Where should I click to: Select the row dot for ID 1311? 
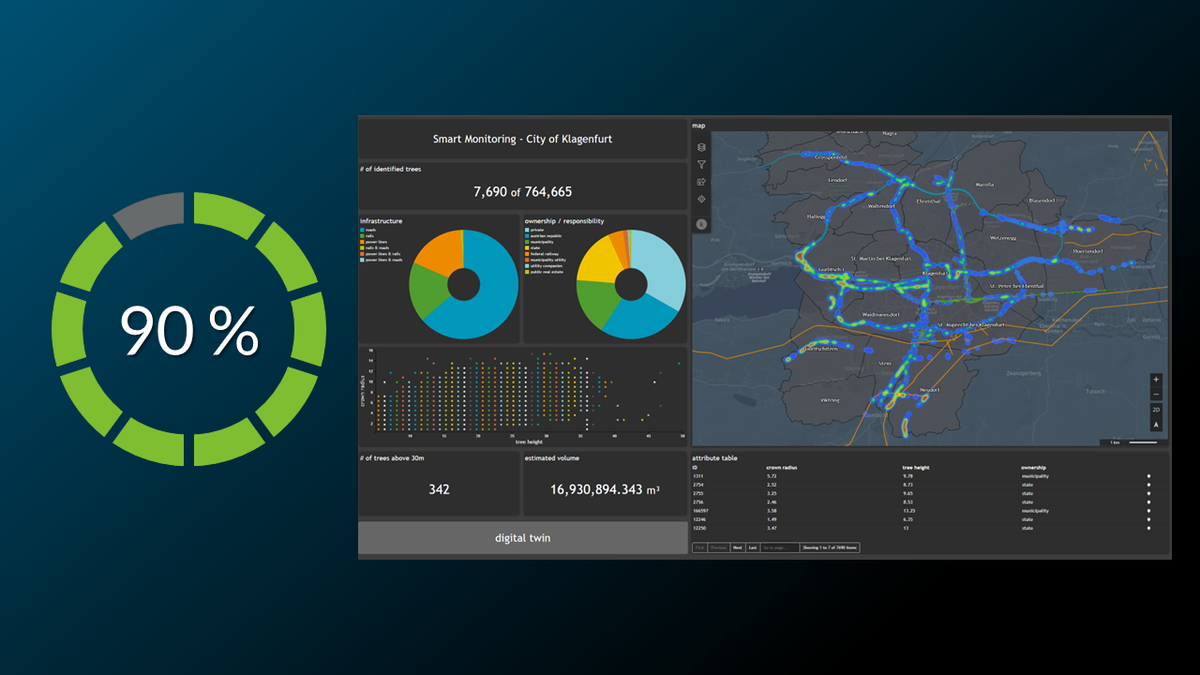1148,476
